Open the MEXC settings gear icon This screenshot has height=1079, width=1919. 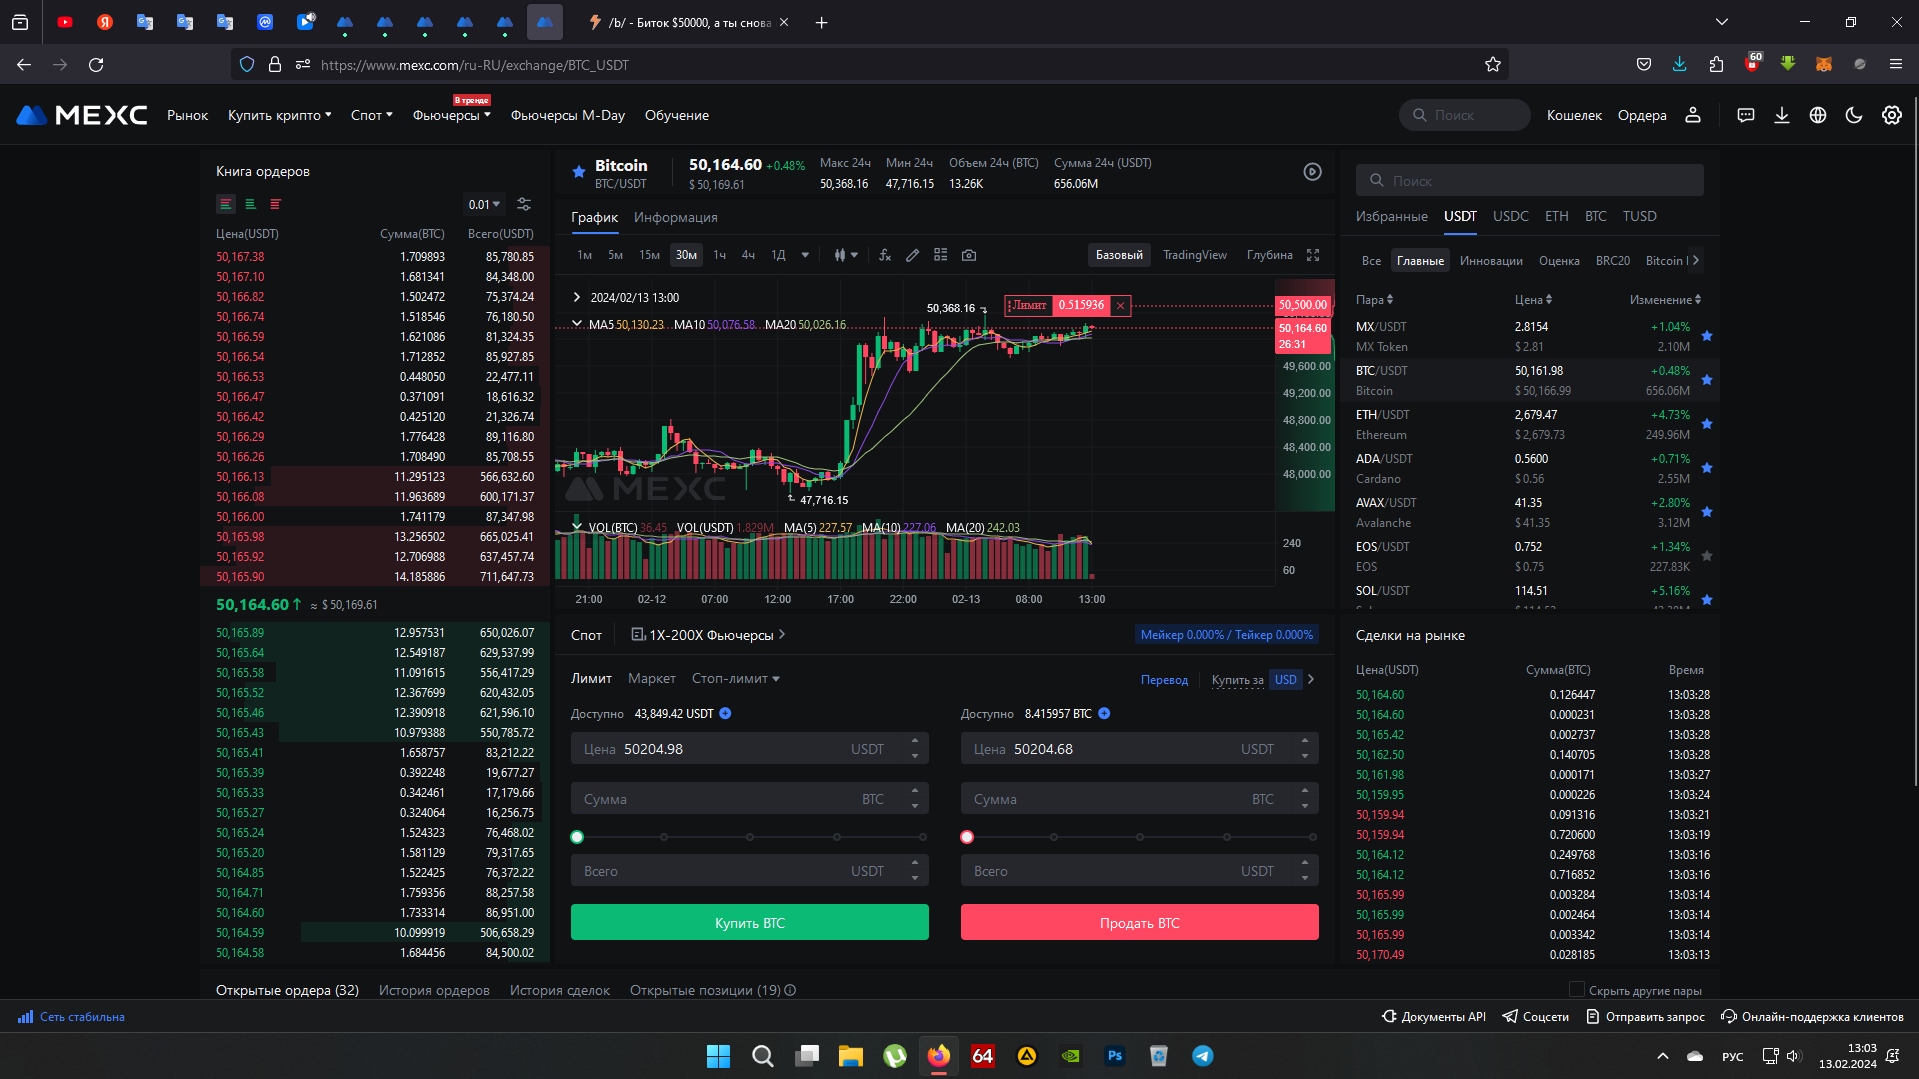pyautogui.click(x=1892, y=115)
